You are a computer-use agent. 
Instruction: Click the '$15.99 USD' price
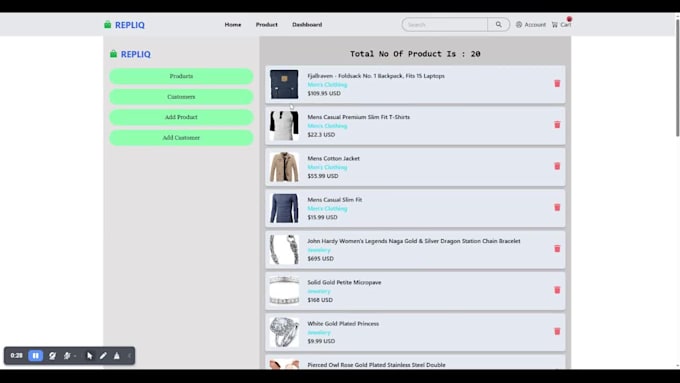click(x=322, y=217)
